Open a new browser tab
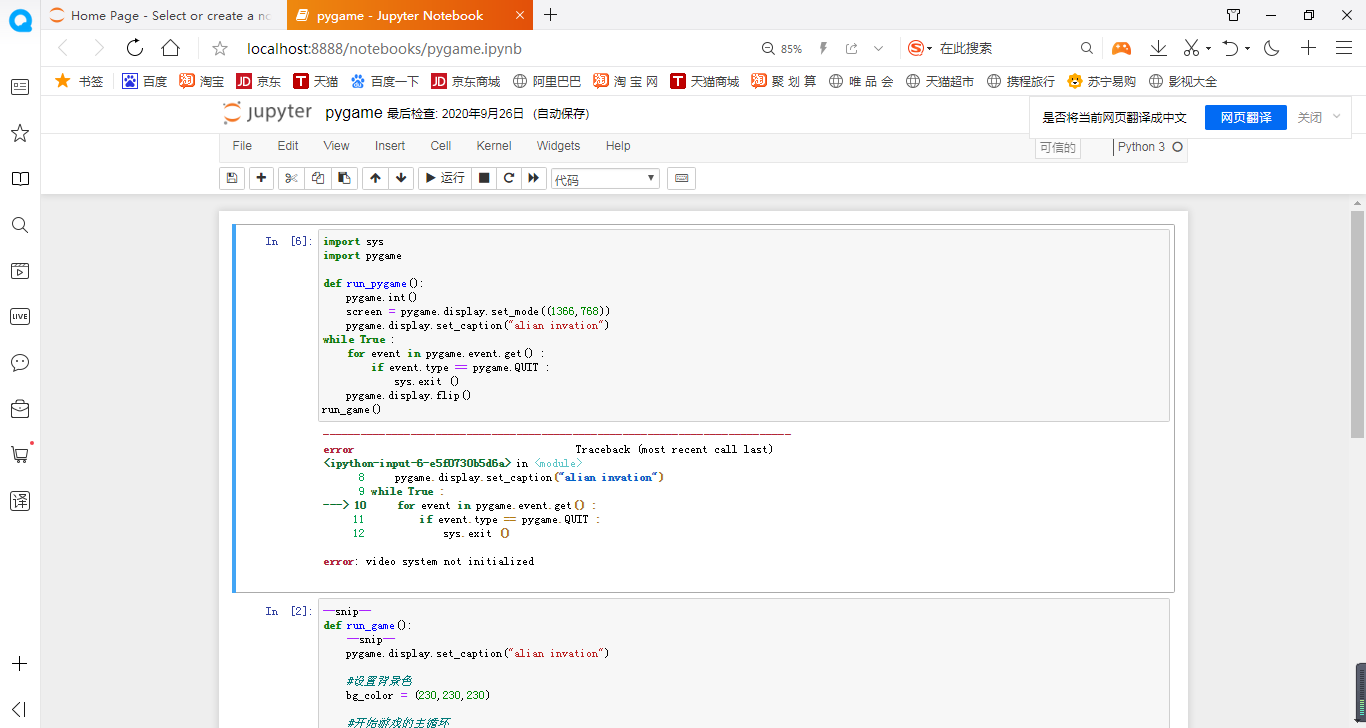 pos(550,15)
